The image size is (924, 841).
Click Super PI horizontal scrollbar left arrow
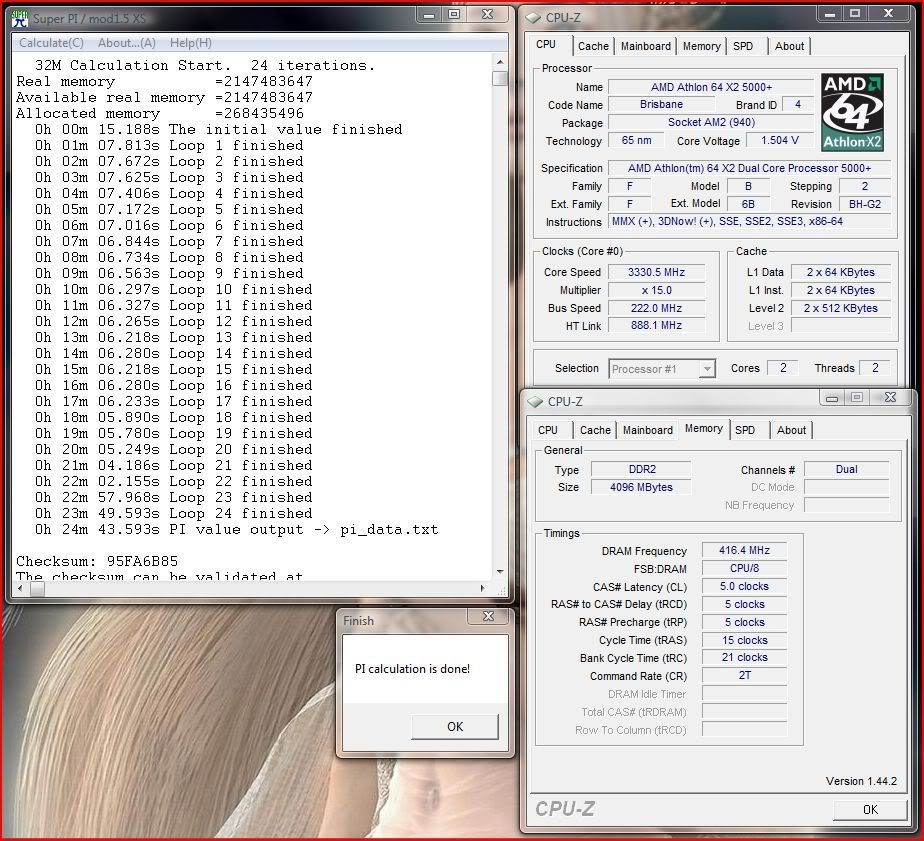click(x=21, y=589)
